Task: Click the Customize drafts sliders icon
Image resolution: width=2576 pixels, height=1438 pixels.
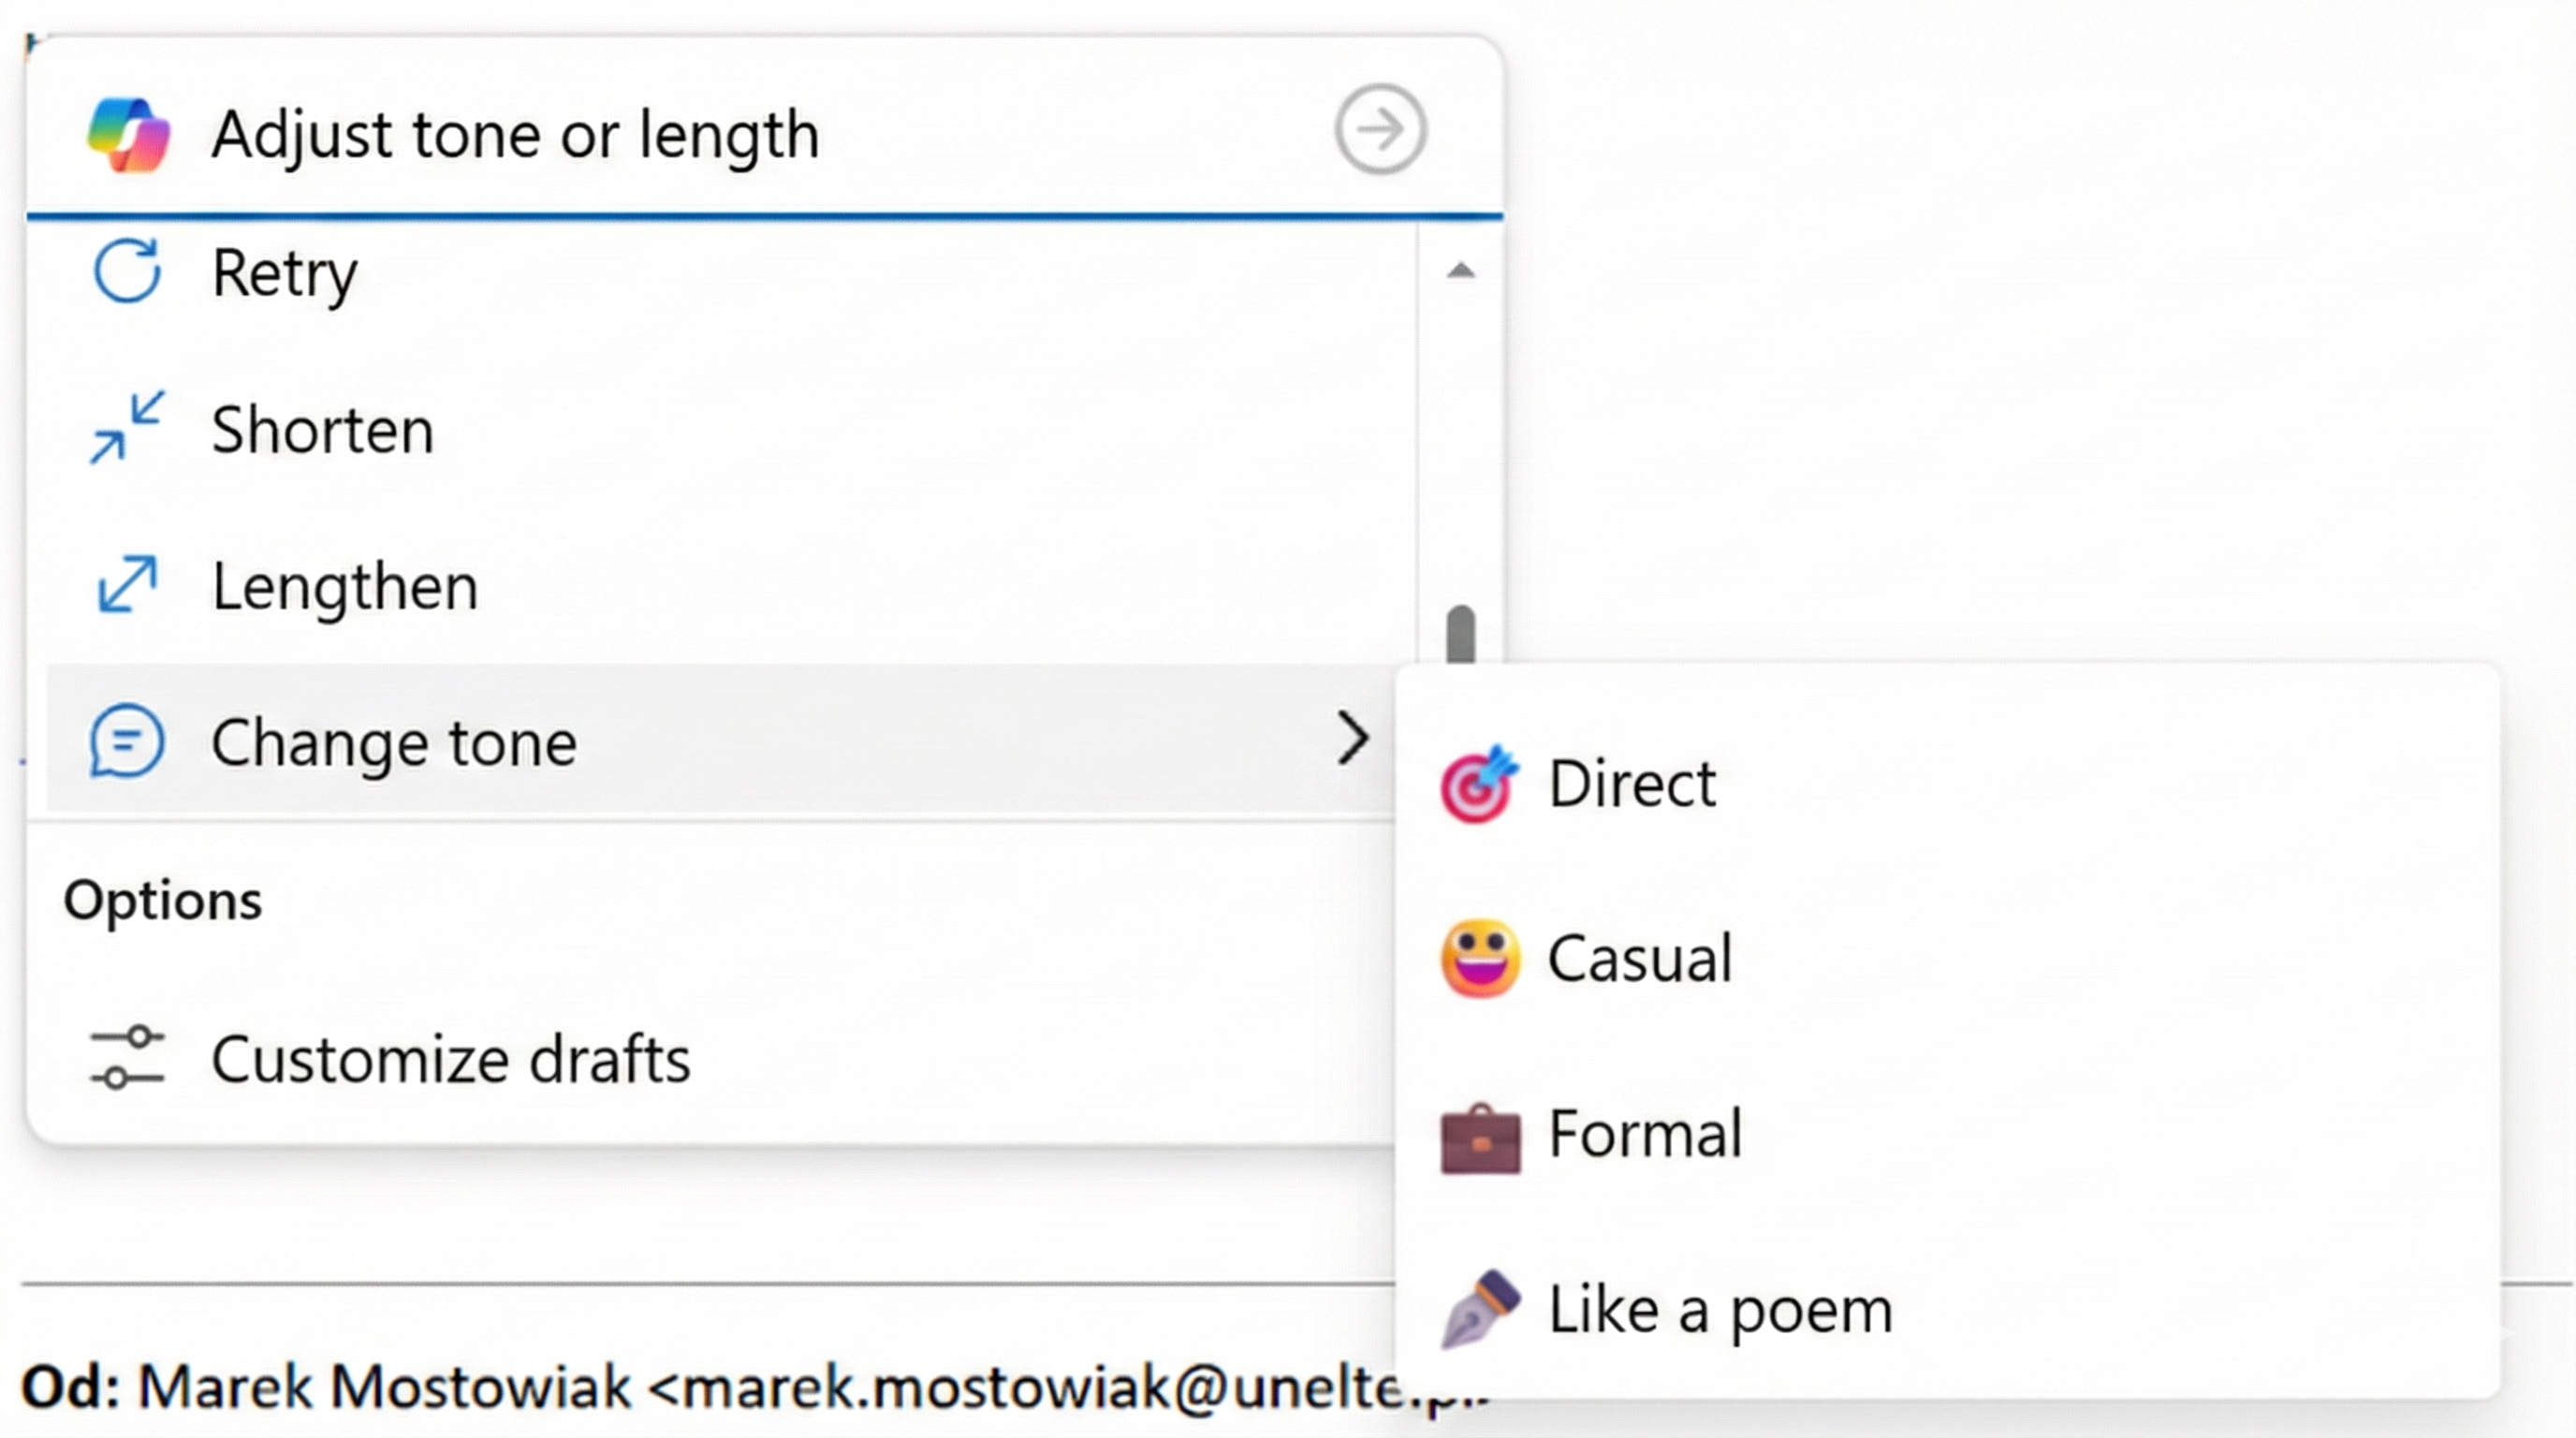Action: pos(127,1057)
